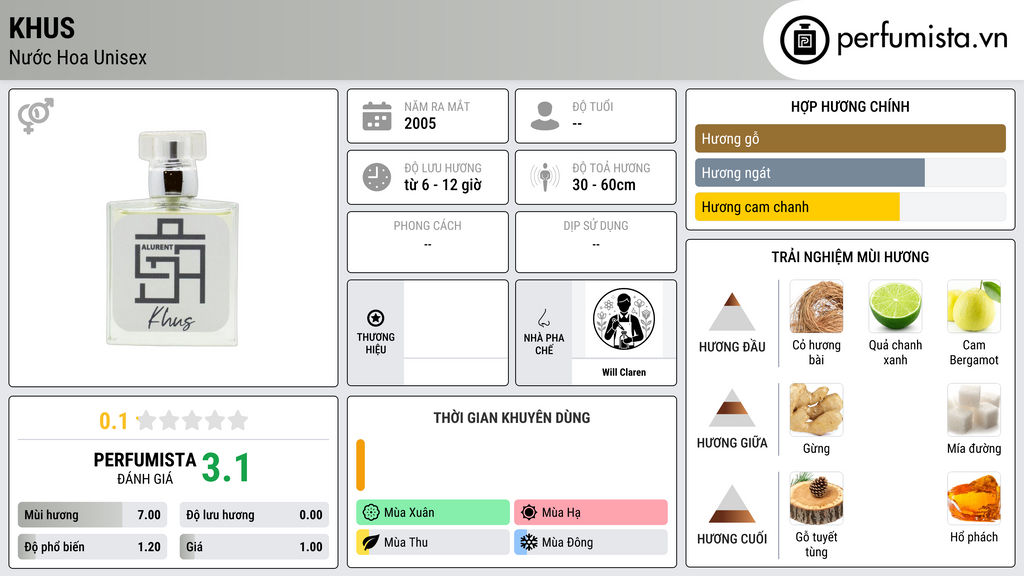Click the Giá 1.00 score bar
The width and height of the screenshot is (1024, 576).
point(254,547)
